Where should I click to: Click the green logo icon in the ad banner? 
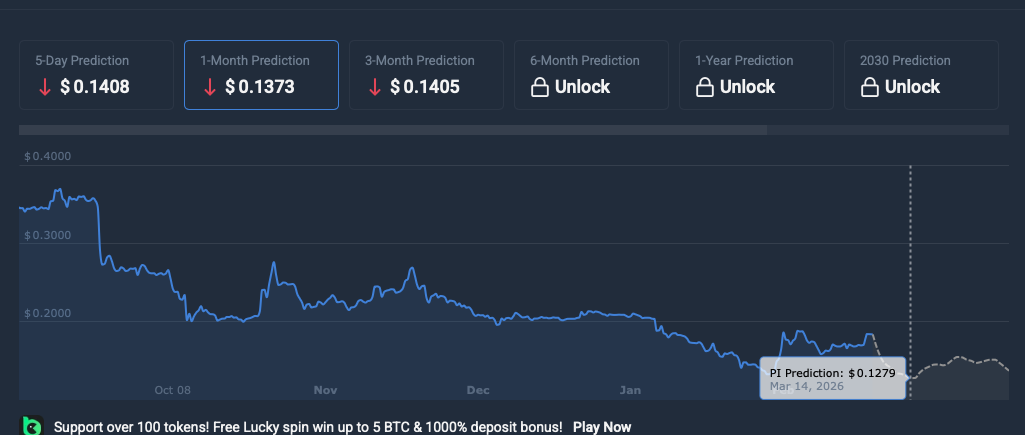tap(31, 426)
